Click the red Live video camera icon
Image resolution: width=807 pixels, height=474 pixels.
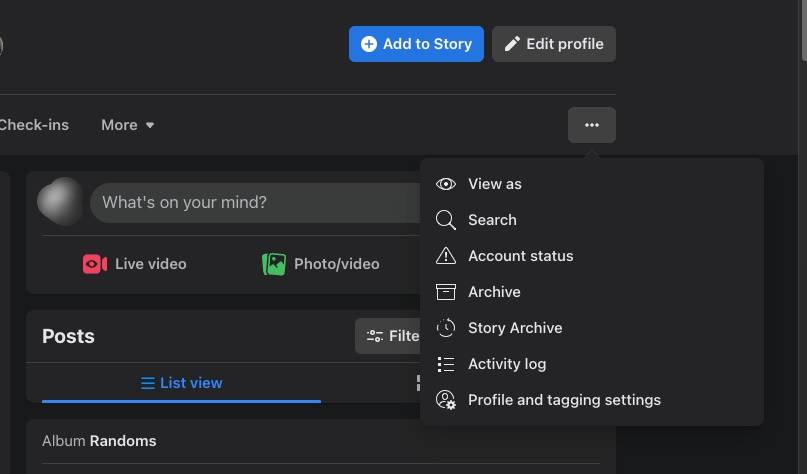click(95, 264)
